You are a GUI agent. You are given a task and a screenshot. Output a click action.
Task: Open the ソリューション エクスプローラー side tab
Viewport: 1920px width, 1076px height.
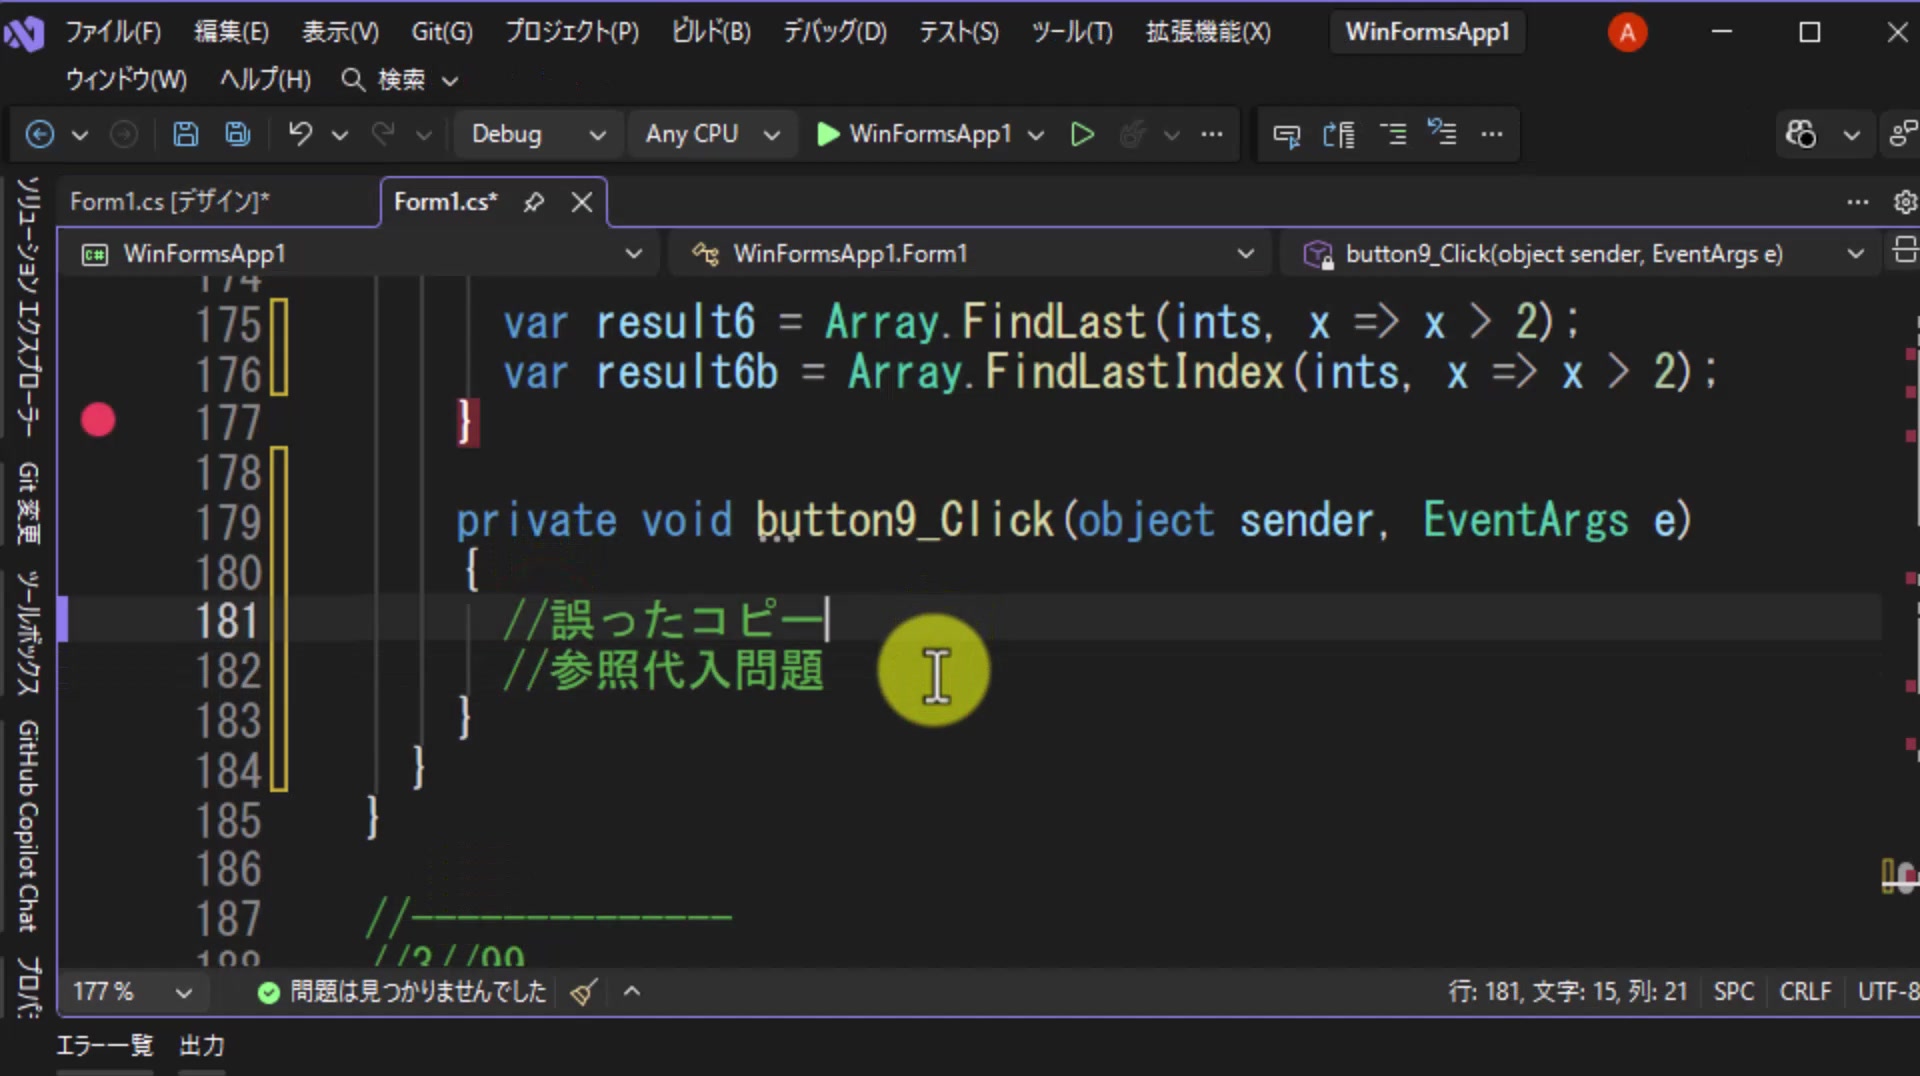tap(28, 306)
